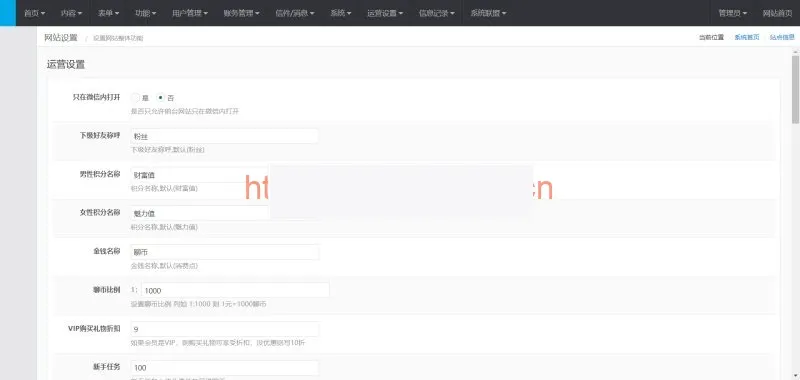The width and height of the screenshot is (800, 380).
Task: Open the 信息记录 menu
Action: coord(437,13)
